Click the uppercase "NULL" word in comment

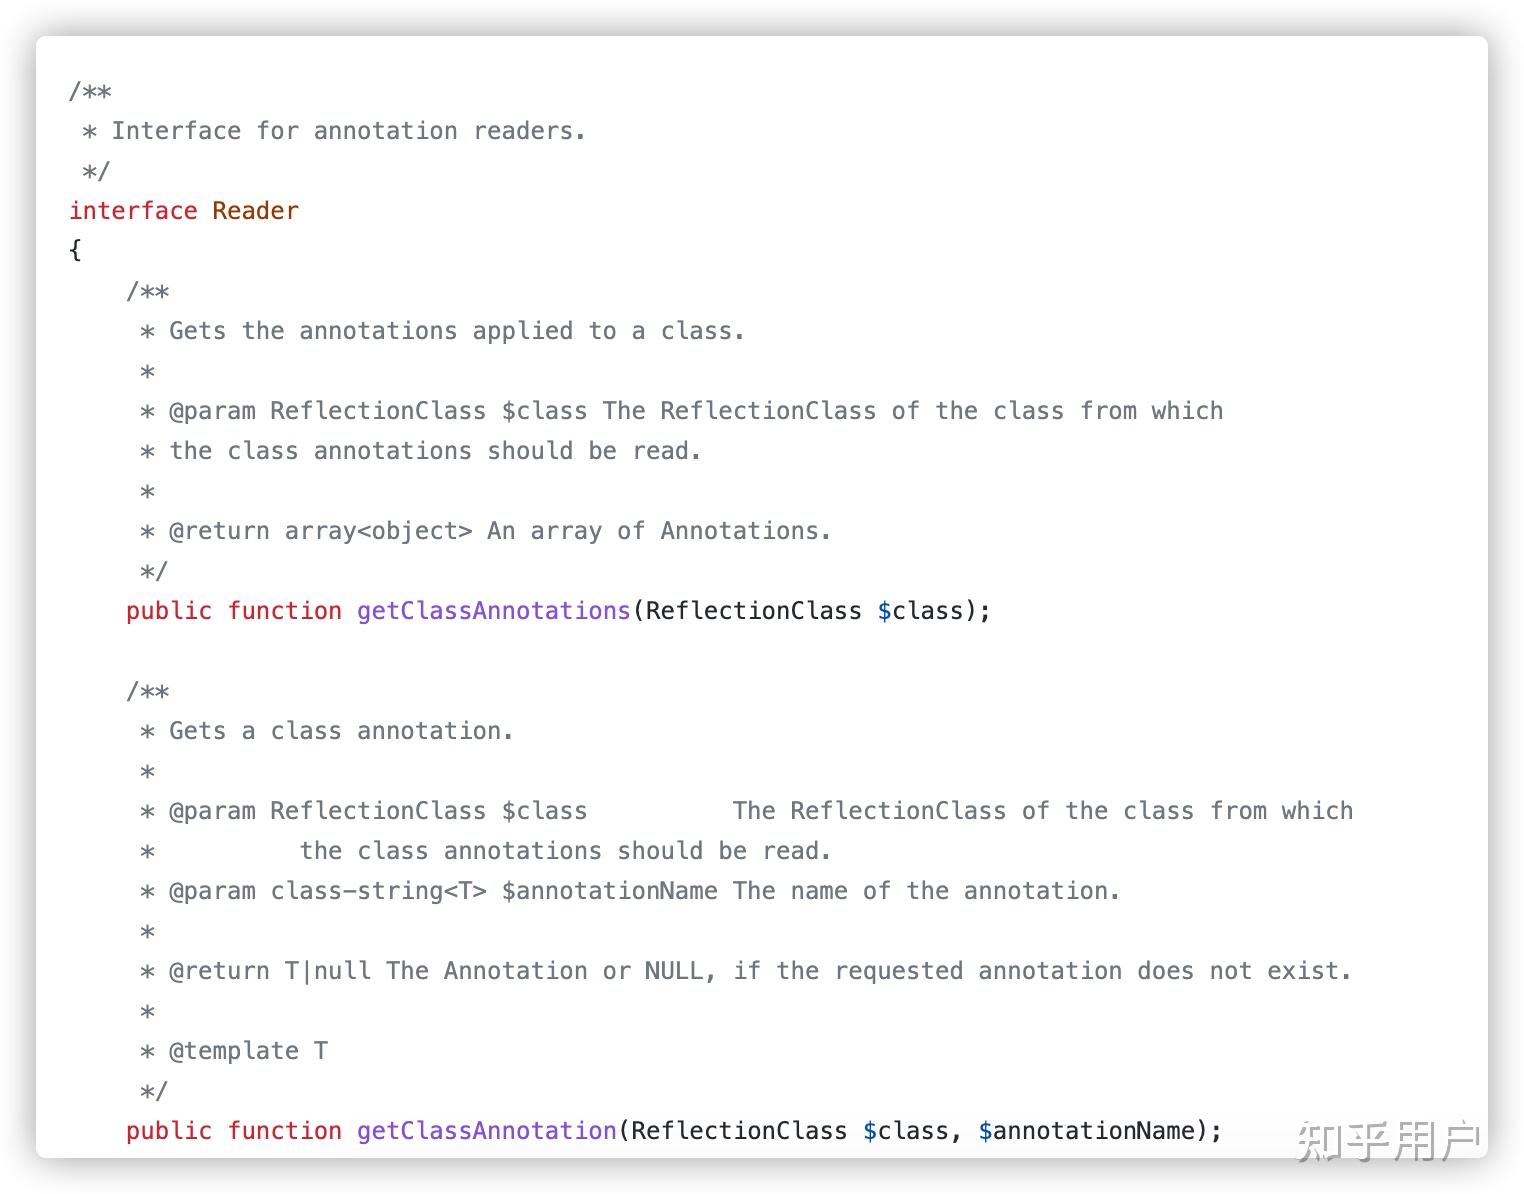pos(673,971)
